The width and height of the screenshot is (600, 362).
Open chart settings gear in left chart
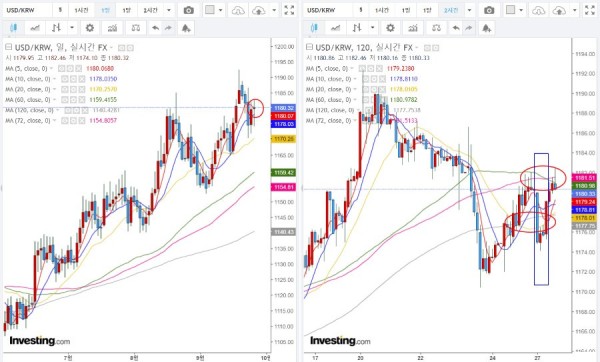[x=90, y=28]
